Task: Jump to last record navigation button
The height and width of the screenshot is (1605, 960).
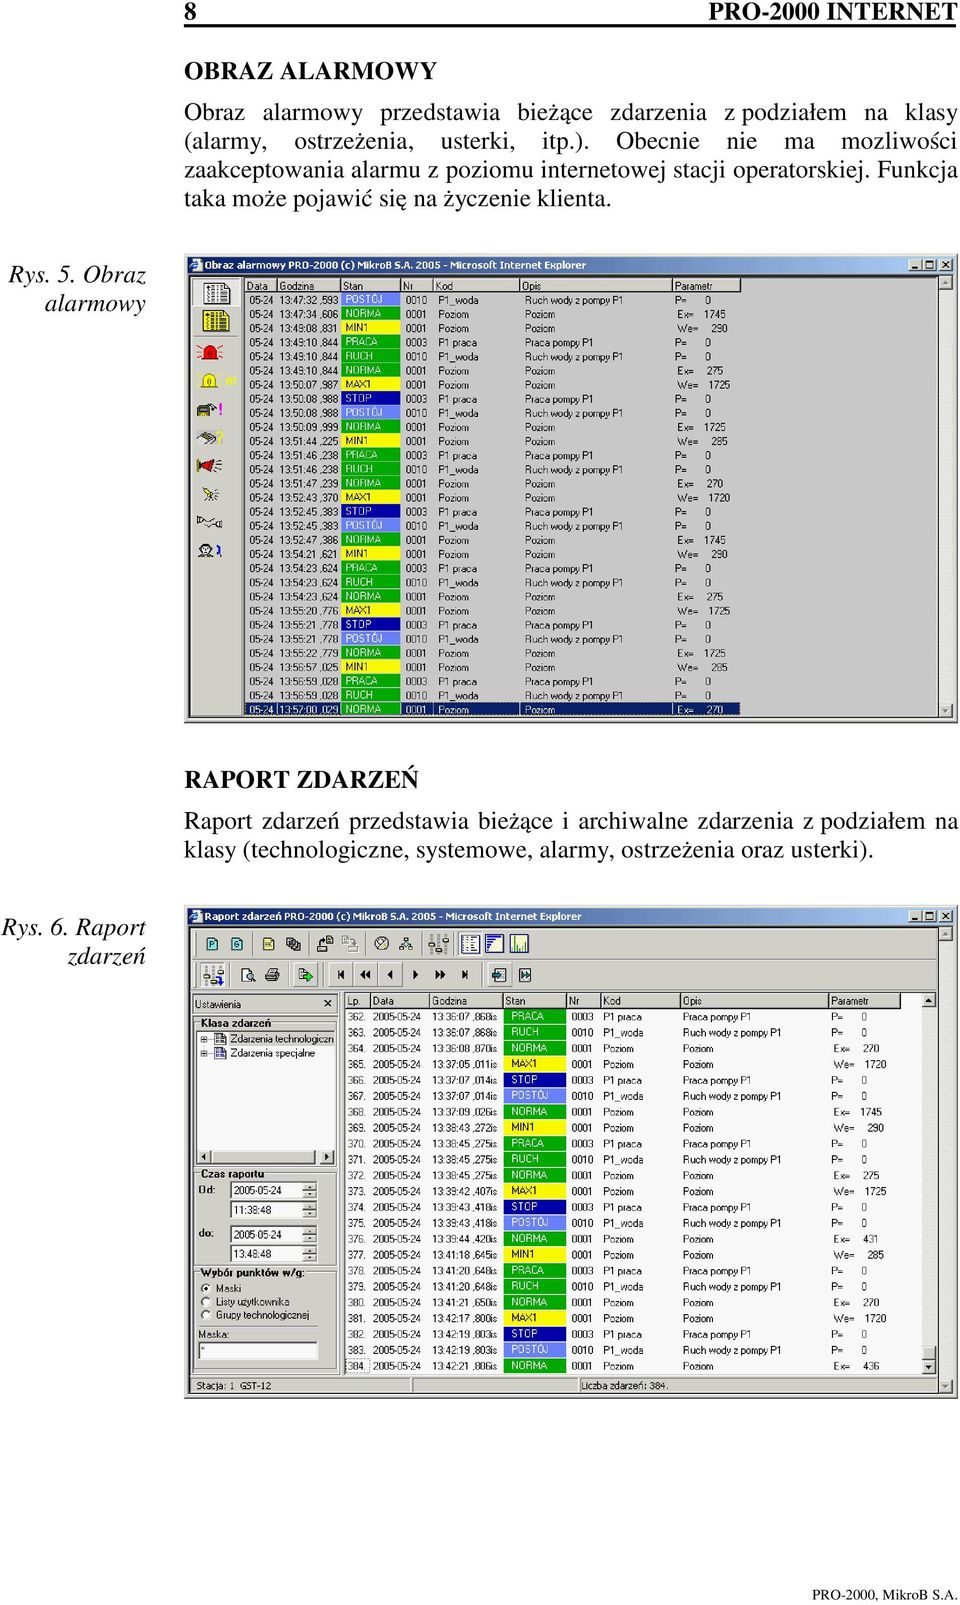Action: coord(464,974)
